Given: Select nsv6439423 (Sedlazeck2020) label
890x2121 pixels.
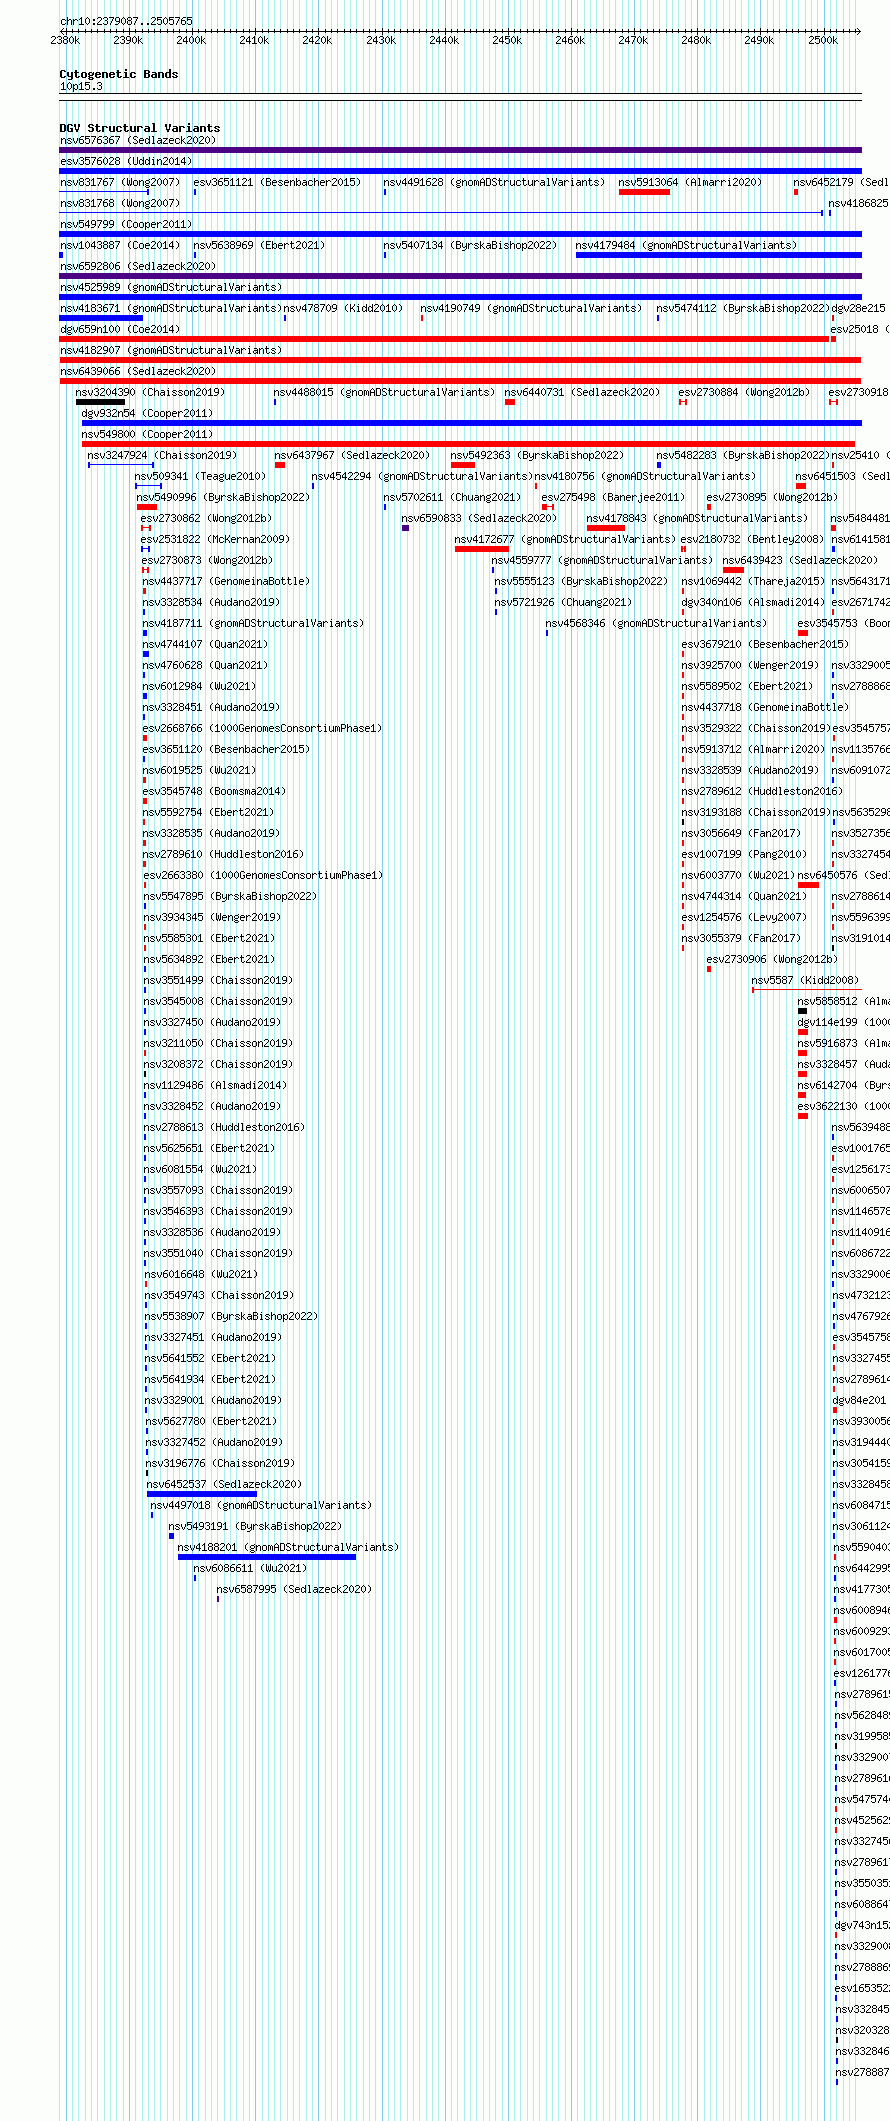Looking at the screenshot, I should [x=801, y=560].
